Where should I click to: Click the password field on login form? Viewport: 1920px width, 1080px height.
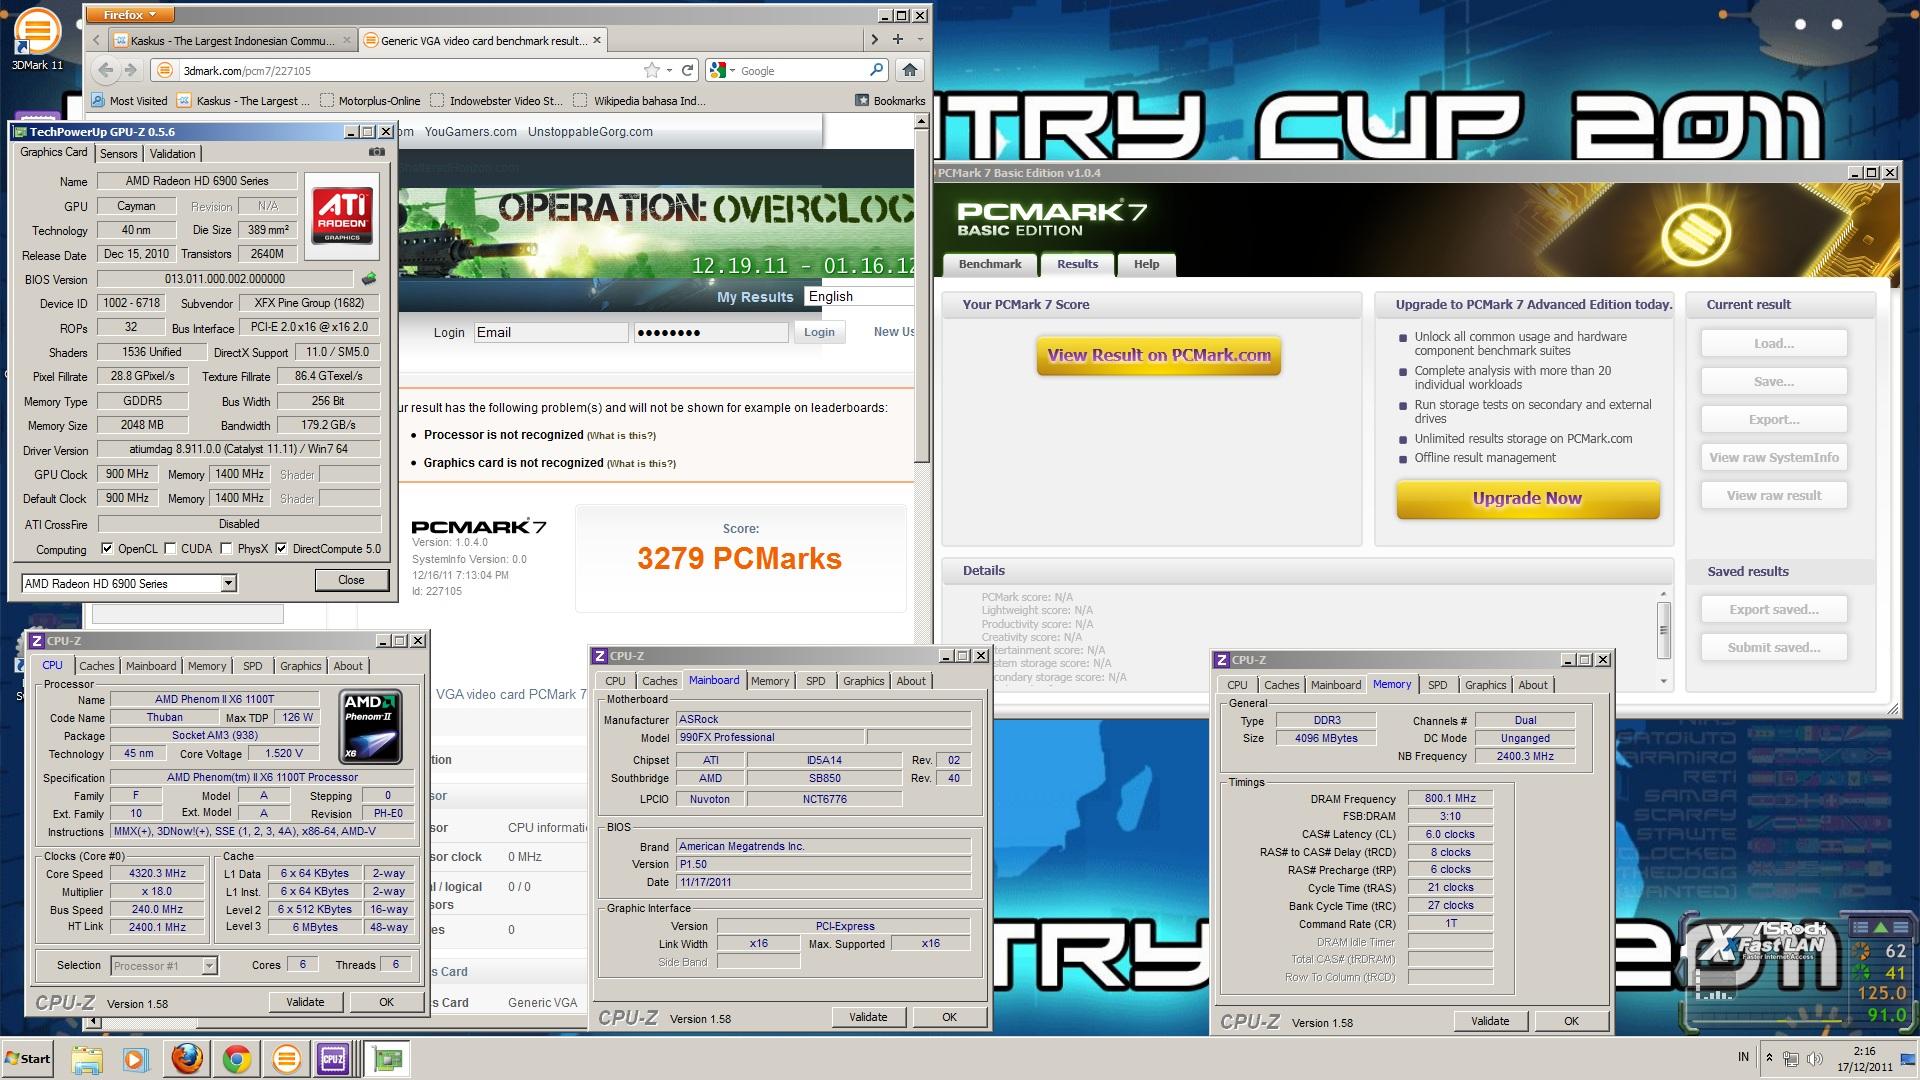pyautogui.click(x=711, y=332)
